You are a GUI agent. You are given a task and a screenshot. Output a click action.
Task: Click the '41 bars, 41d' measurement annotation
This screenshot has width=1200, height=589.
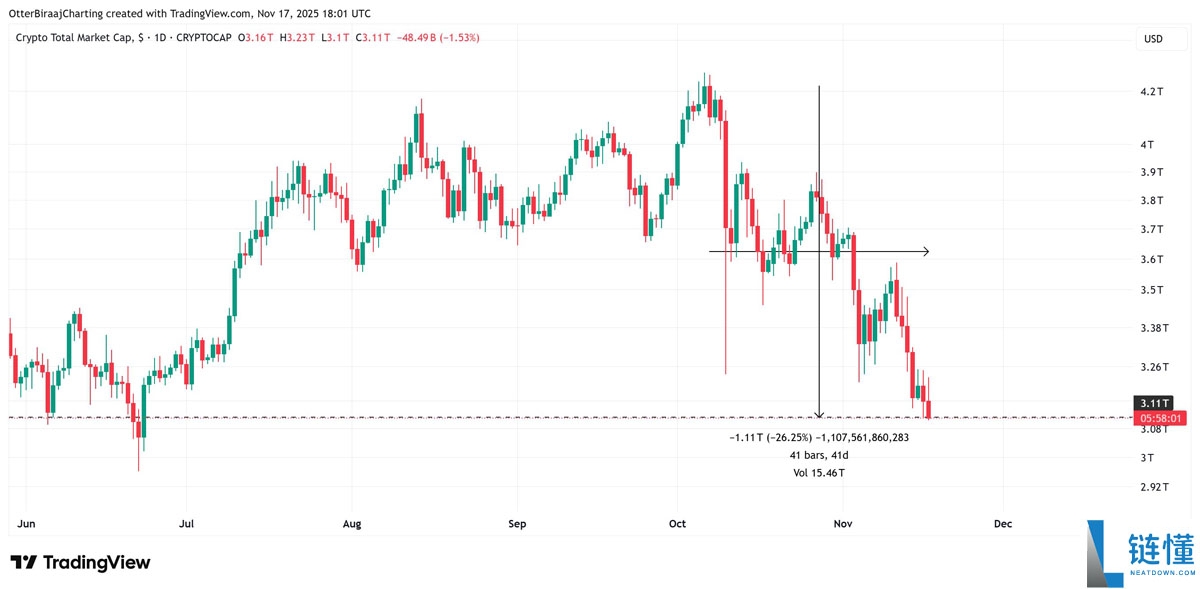coord(818,453)
